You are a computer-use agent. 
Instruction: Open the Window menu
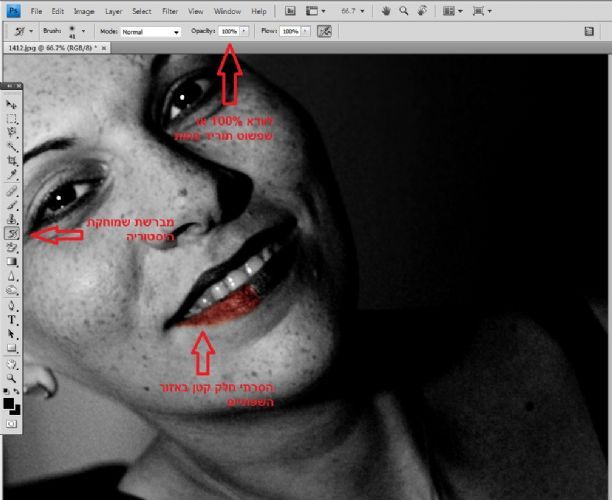click(x=227, y=11)
